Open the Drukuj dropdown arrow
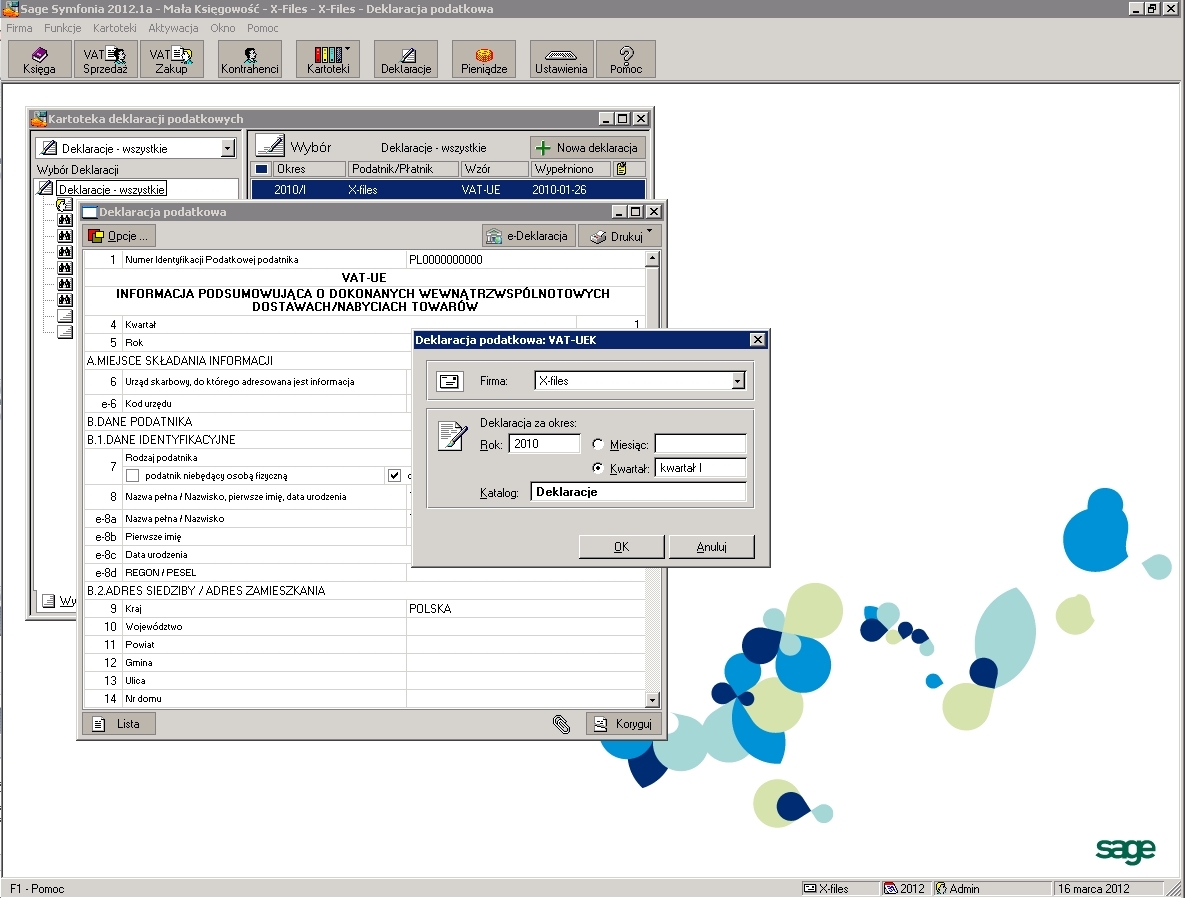 coord(650,232)
